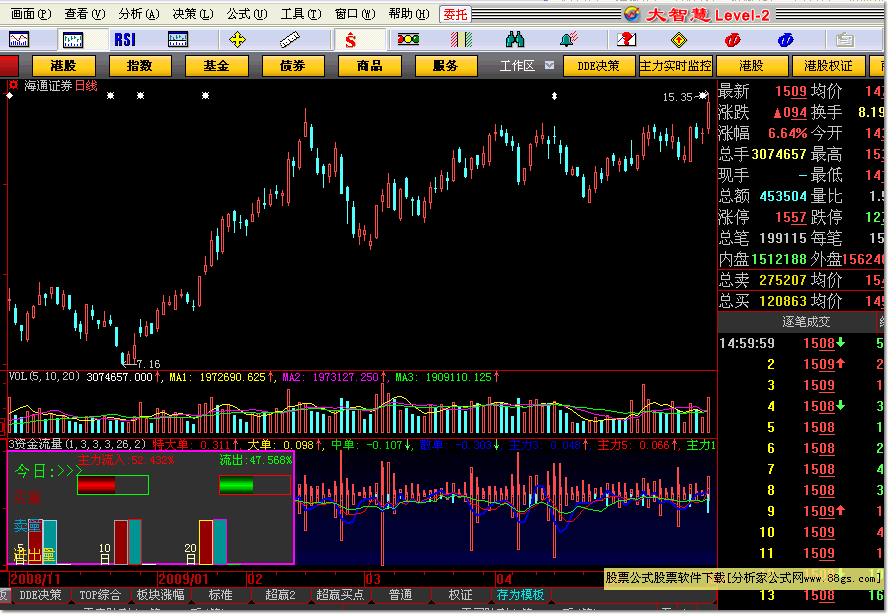
Task: Click the first star marker above chart
Action: click(111, 95)
